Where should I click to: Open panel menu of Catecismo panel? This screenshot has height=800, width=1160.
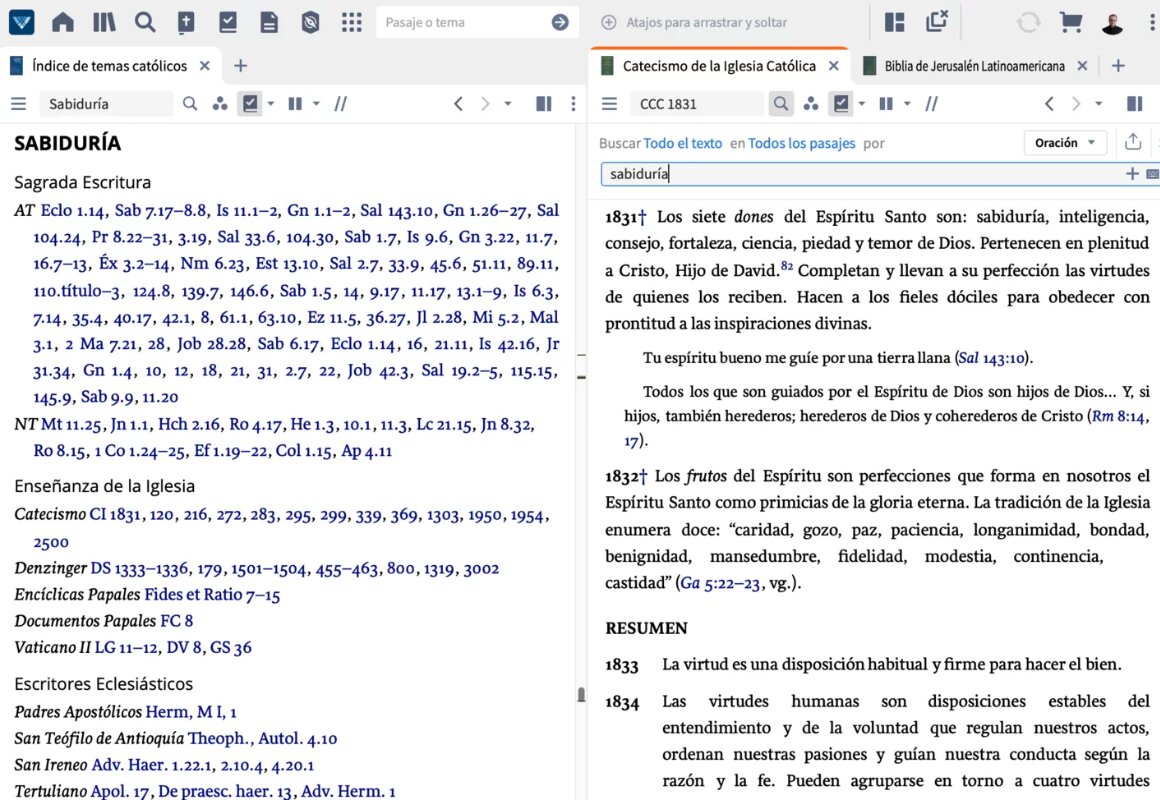(610, 104)
